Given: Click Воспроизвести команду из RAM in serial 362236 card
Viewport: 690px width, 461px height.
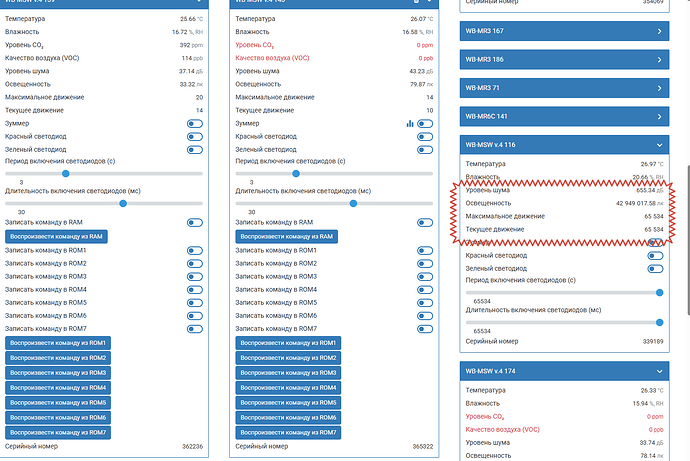Looking at the screenshot, I should point(56,237).
